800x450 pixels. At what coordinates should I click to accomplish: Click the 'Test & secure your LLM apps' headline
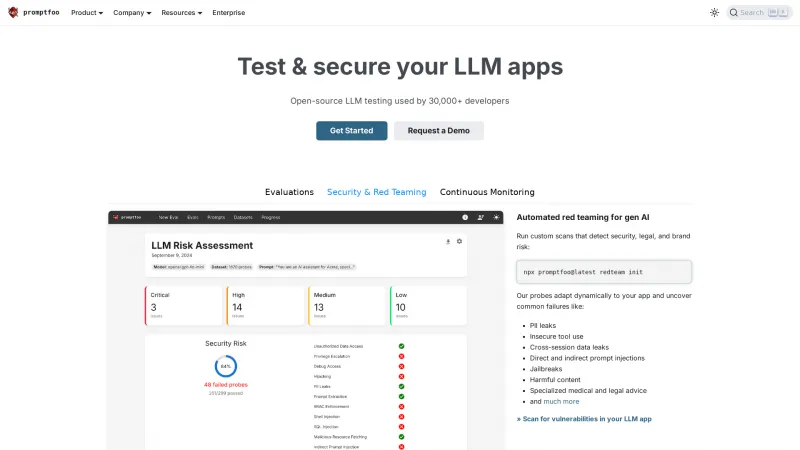tap(400, 67)
